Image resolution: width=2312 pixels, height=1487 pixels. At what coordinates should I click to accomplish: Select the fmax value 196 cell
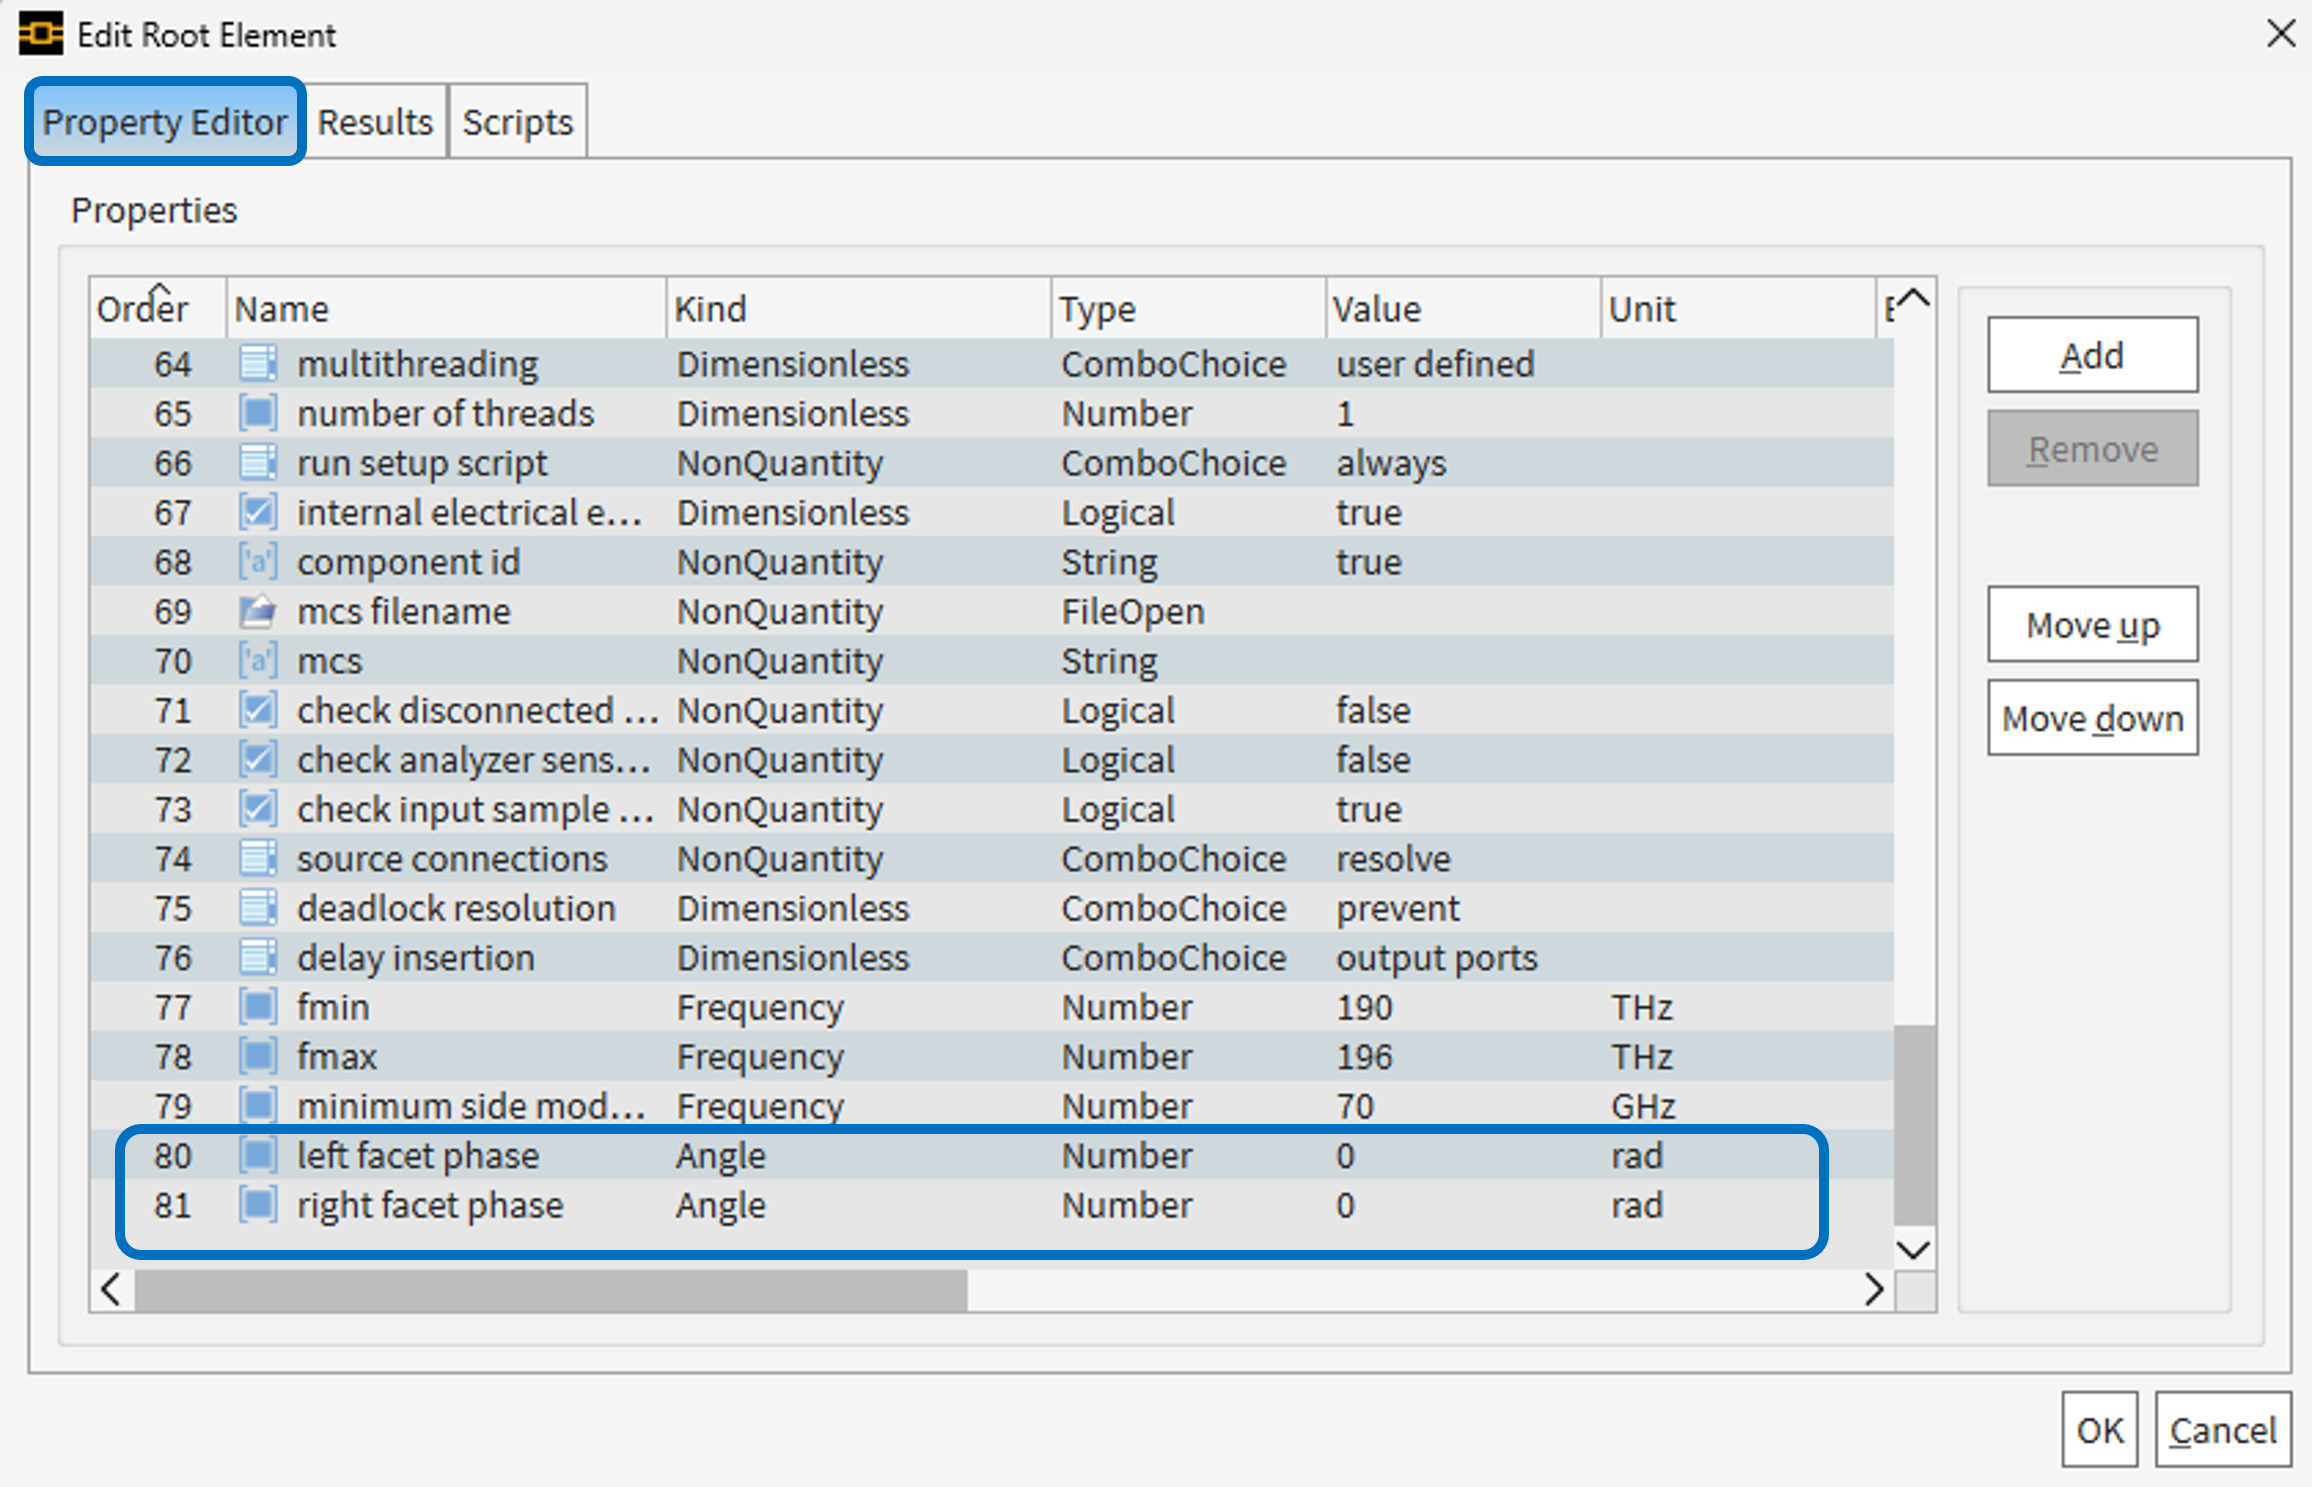1364,1057
